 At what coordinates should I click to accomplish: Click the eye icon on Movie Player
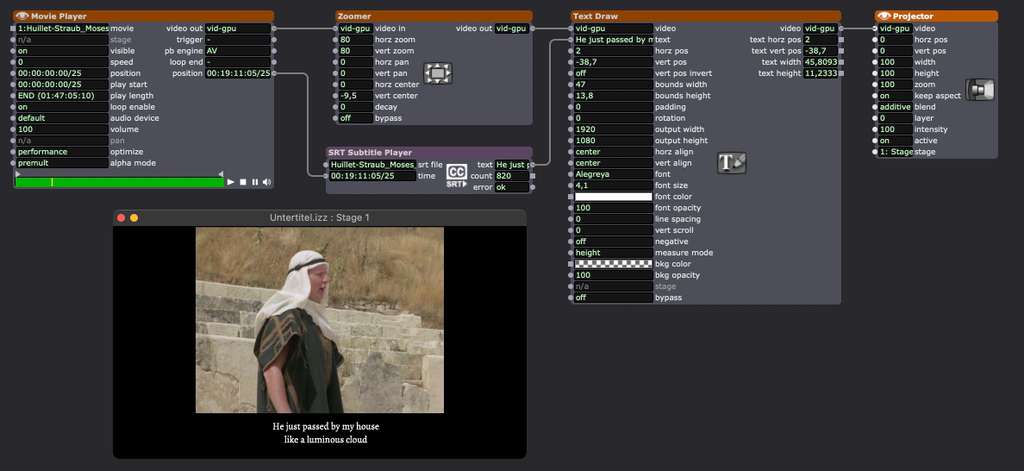(x=22, y=17)
